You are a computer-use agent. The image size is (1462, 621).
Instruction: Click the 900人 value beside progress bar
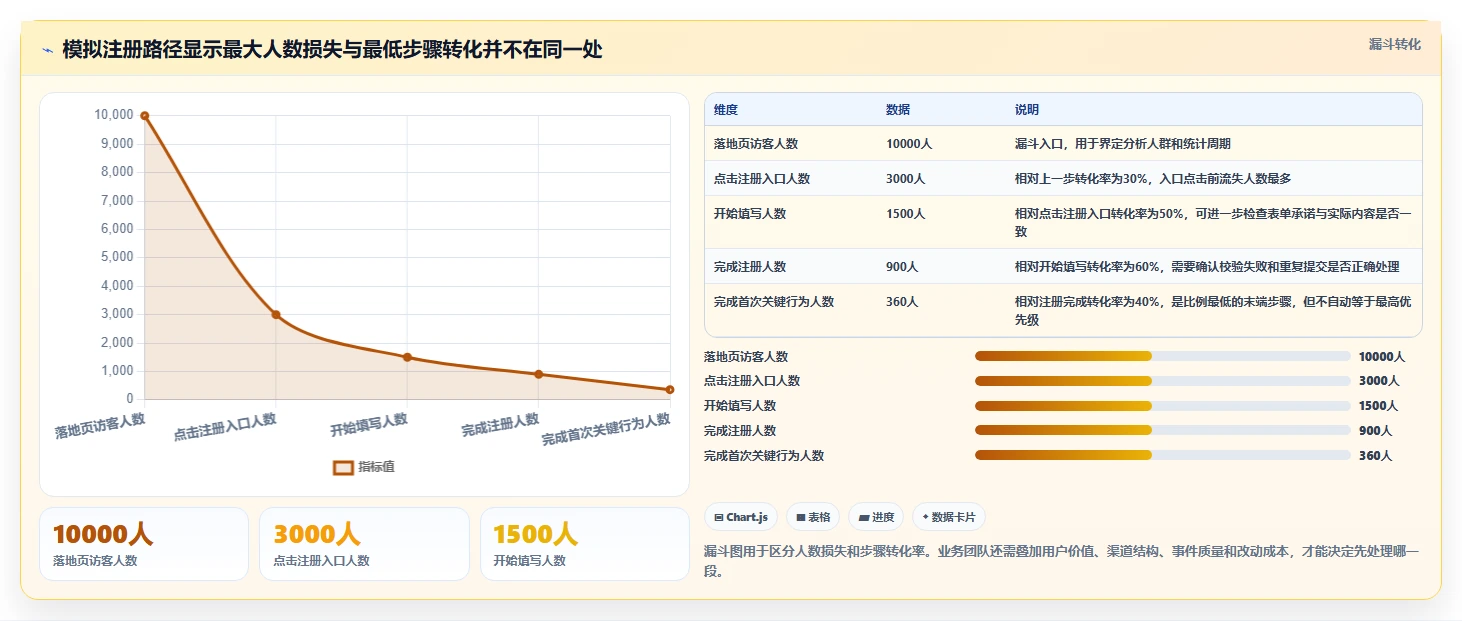(1375, 431)
